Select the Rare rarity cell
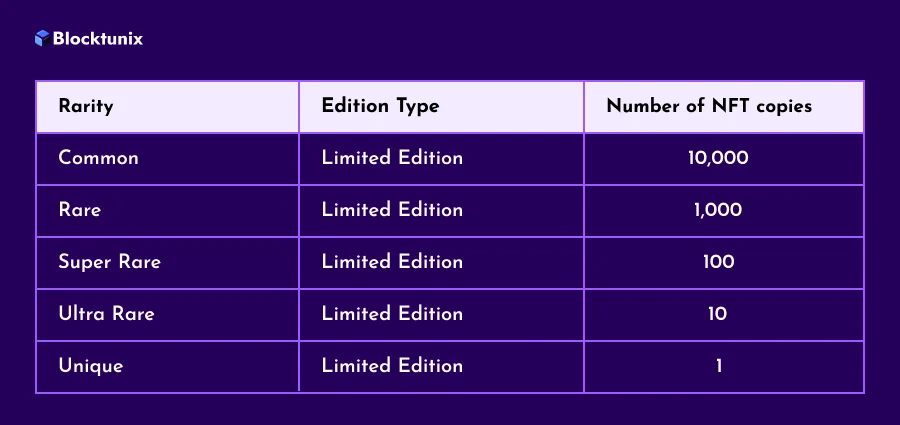The height and width of the screenshot is (425, 900). coord(80,210)
